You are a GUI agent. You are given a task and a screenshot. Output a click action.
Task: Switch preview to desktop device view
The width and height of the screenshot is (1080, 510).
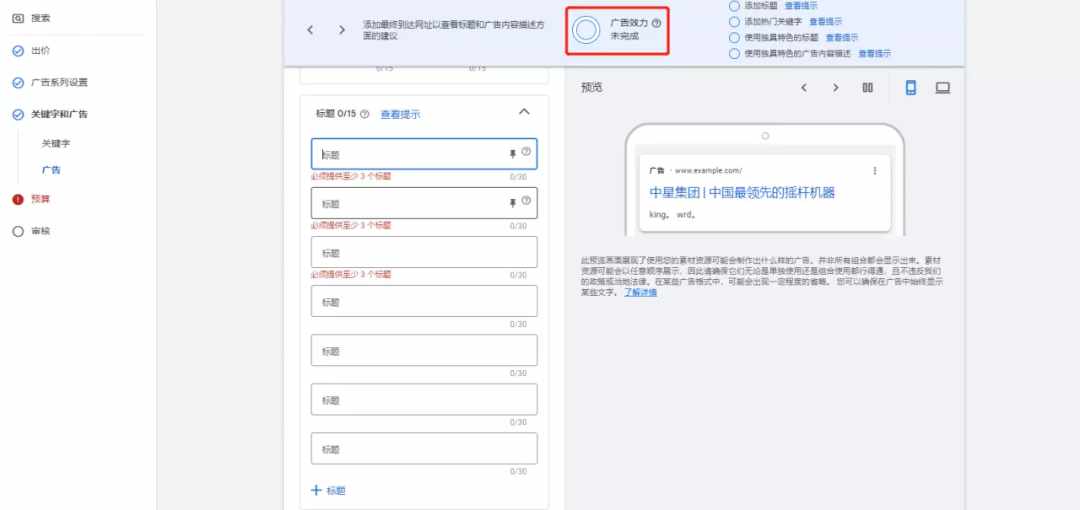(x=942, y=88)
